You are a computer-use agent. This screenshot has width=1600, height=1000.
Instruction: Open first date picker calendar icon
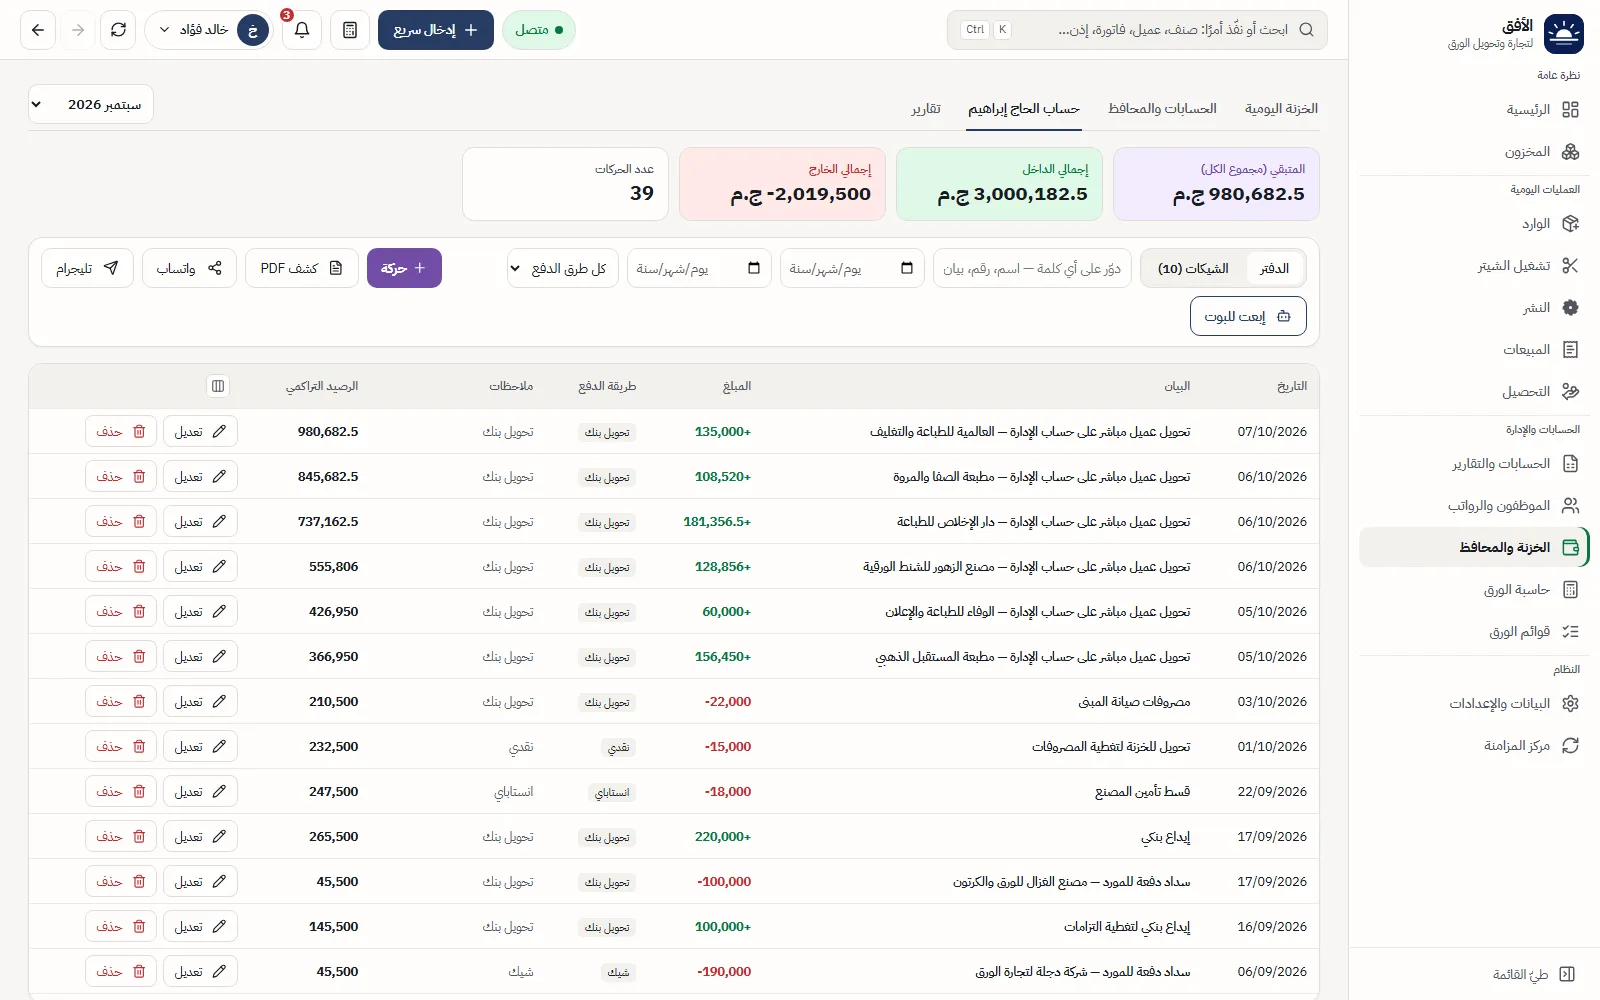(907, 268)
